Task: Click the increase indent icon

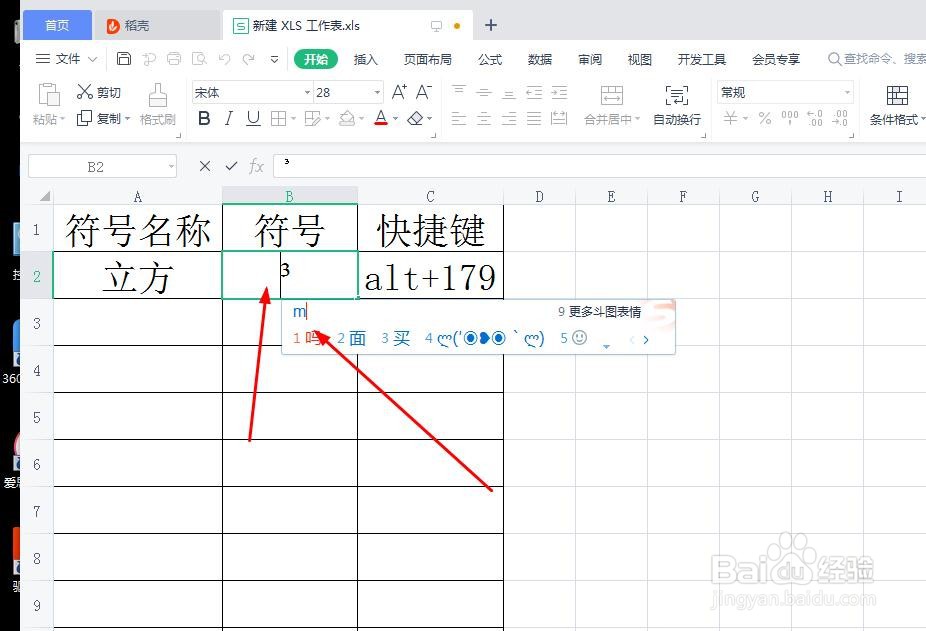Action: click(x=559, y=92)
